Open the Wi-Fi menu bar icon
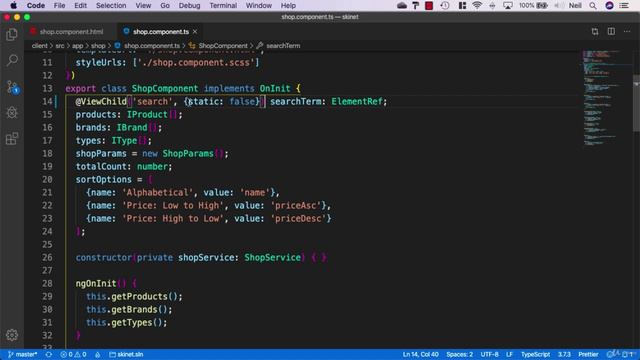 pyautogui.click(x=477, y=5)
